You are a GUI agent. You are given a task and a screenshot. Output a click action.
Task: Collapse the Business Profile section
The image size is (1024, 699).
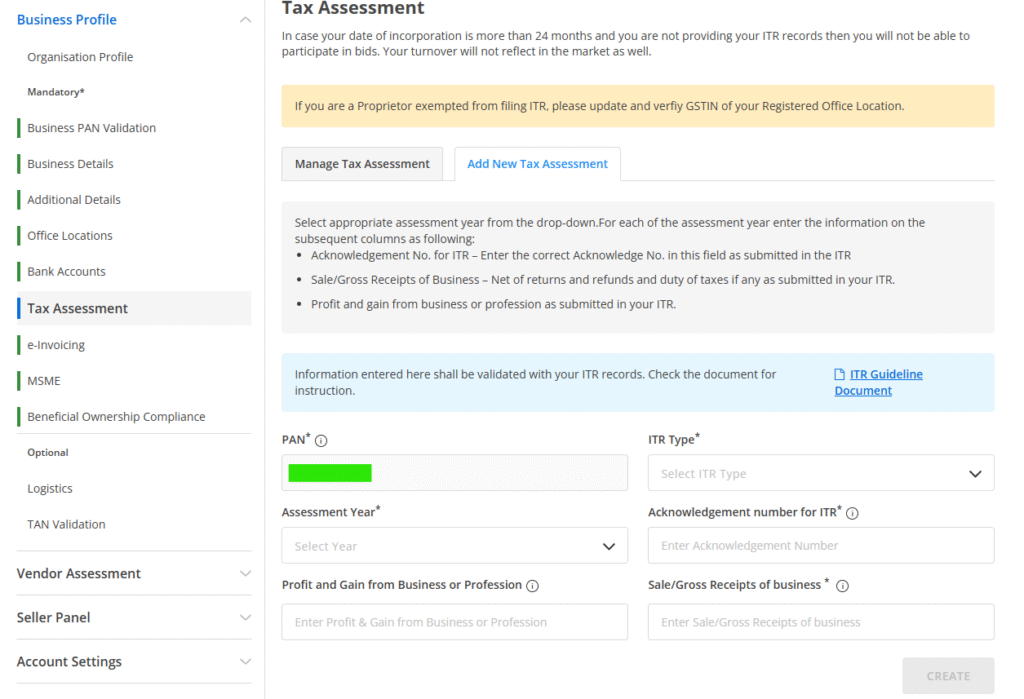tap(245, 20)
